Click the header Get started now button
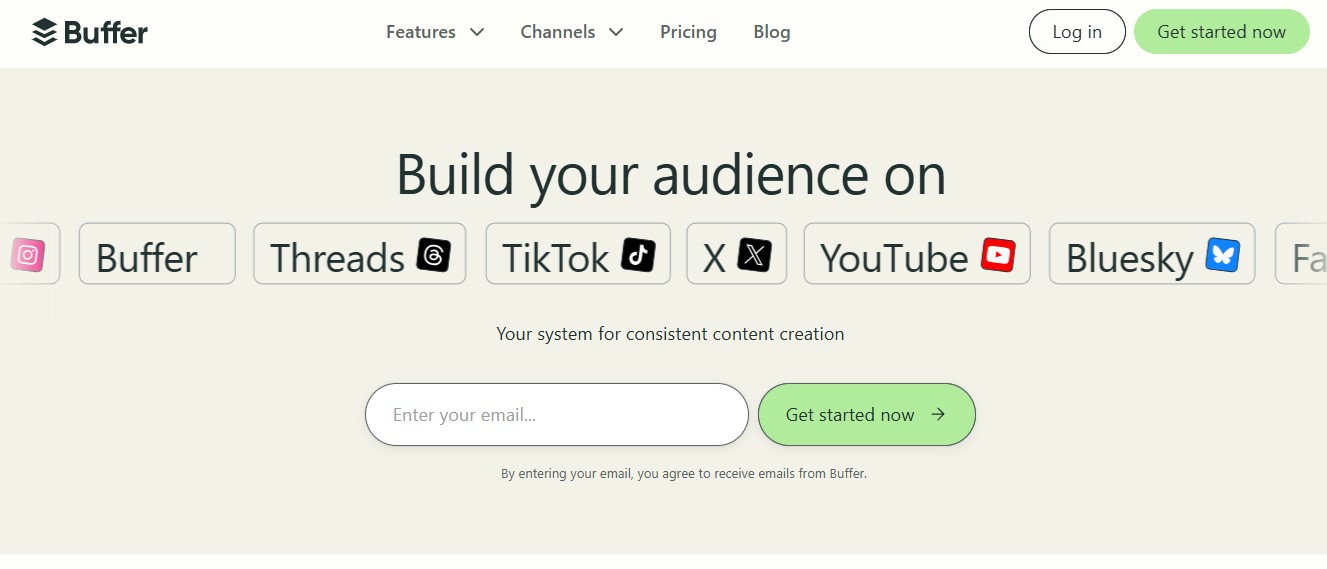1327x569 pixels. pyautogui.click(x=1222, y=32)
